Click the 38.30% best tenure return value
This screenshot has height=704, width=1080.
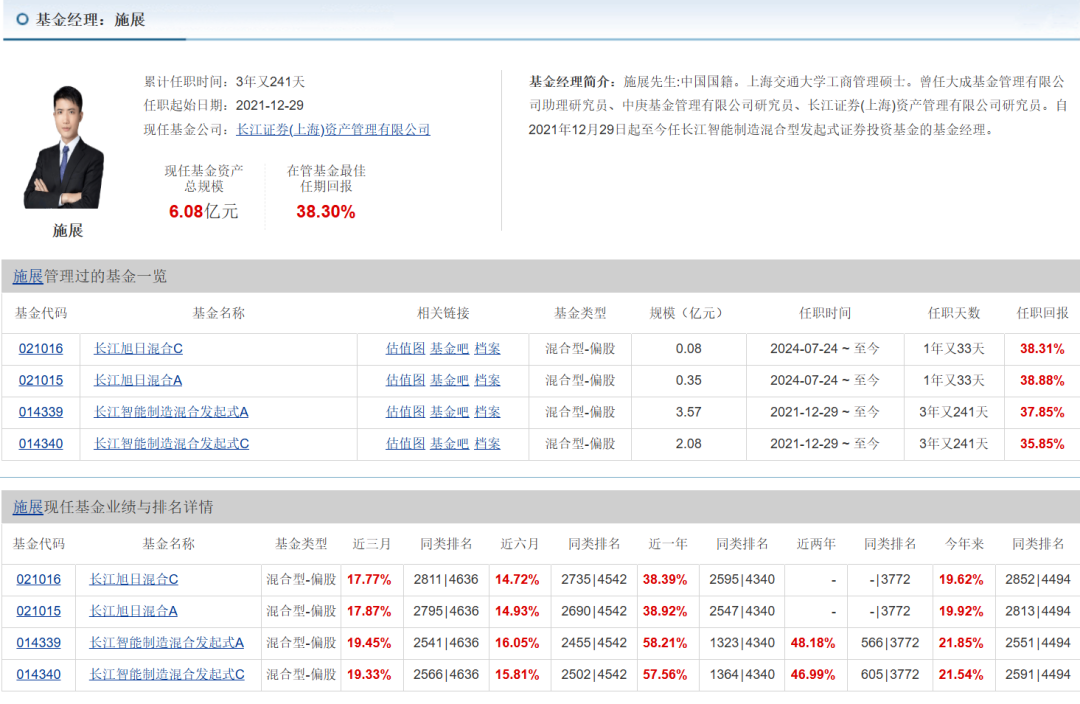[x=326, y=211]
